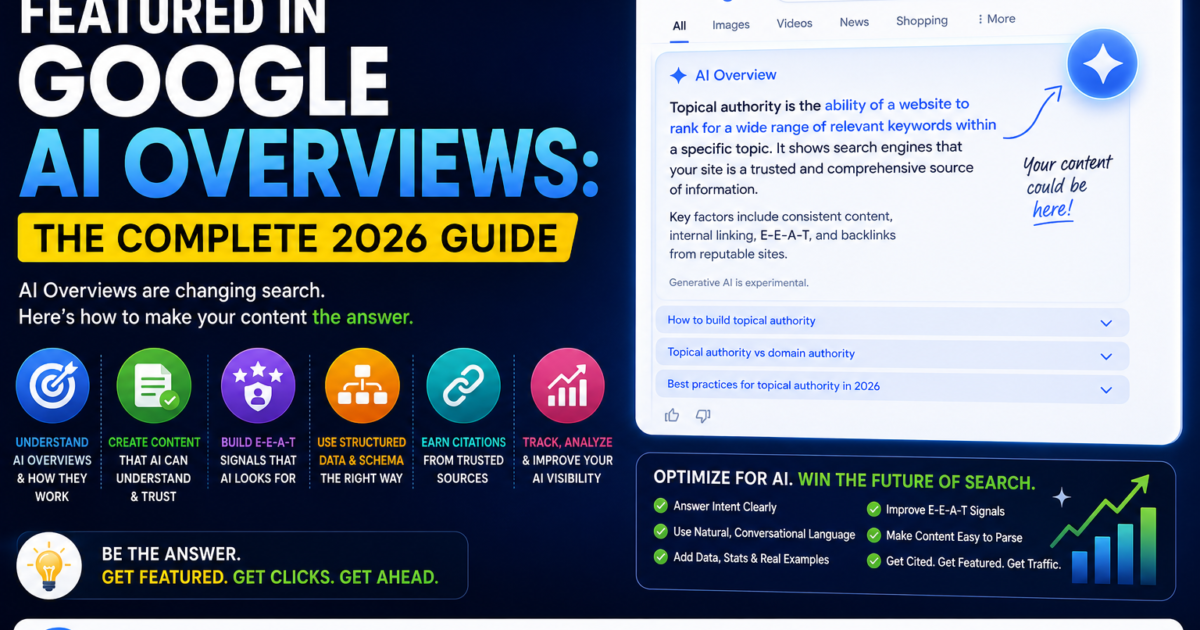Image resolution: width=1200 pixels, height=630 pixels.
Task: Click 'Topical authority vs domain authority' link text
Action: click(x=761, y=352)
